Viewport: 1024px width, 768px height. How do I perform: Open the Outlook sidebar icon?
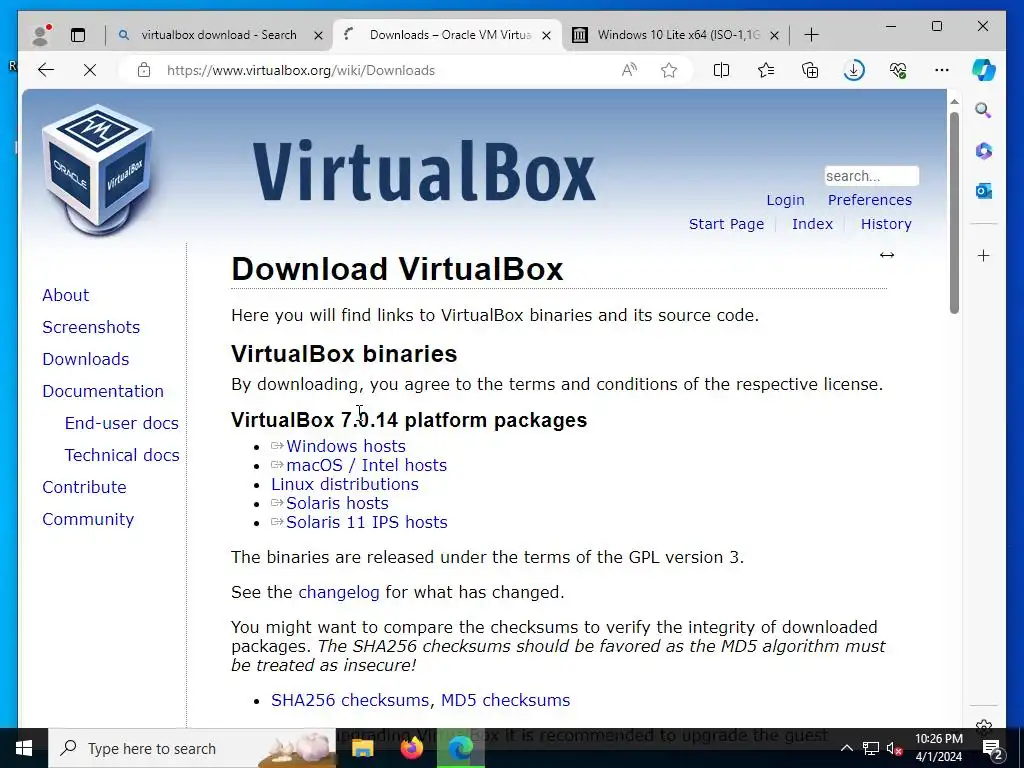(984, 191)
